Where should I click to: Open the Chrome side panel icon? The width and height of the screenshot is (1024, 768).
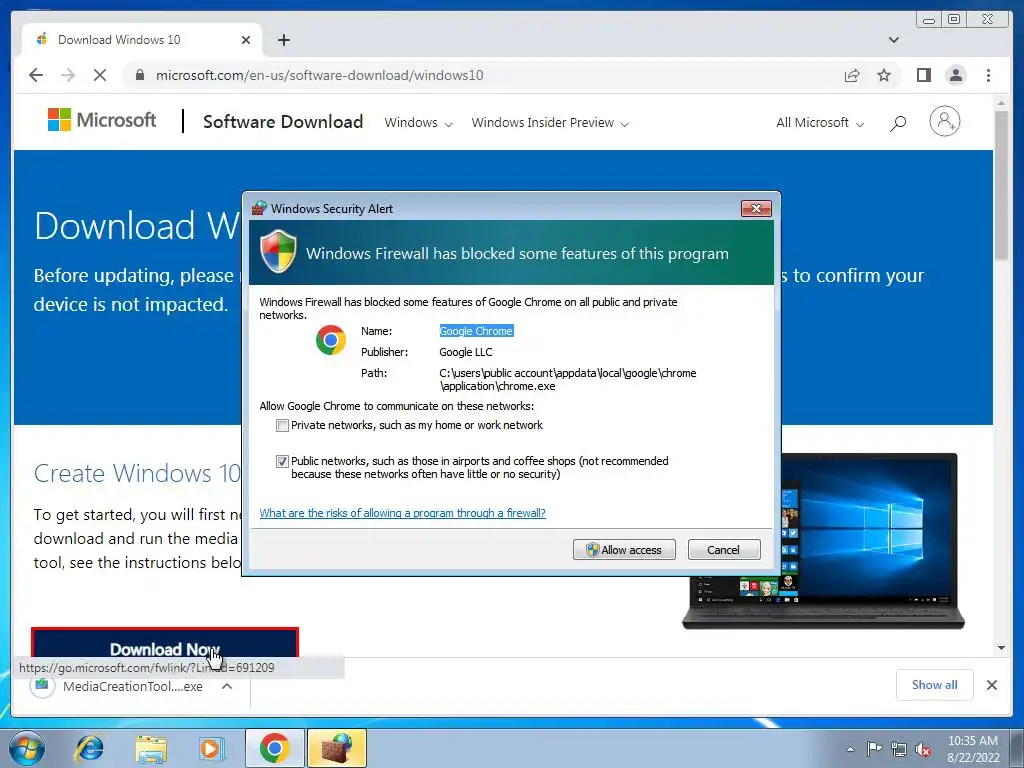923,75
